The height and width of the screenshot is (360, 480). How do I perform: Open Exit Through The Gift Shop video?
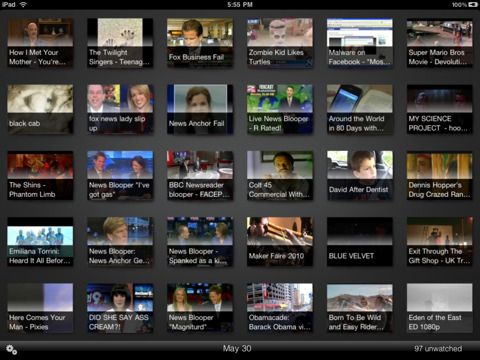pyautogui.click(x=439, y=242)
